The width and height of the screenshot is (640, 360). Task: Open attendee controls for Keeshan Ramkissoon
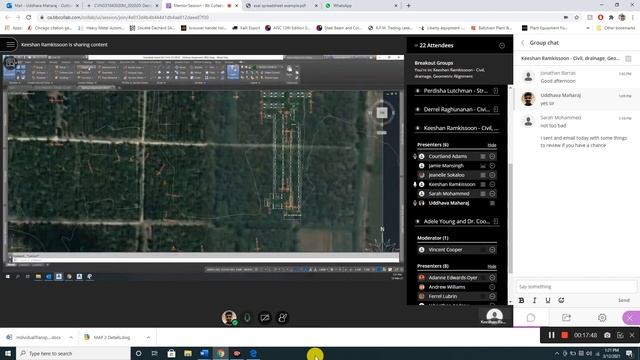pyautogui.click(x=492, y=184)
